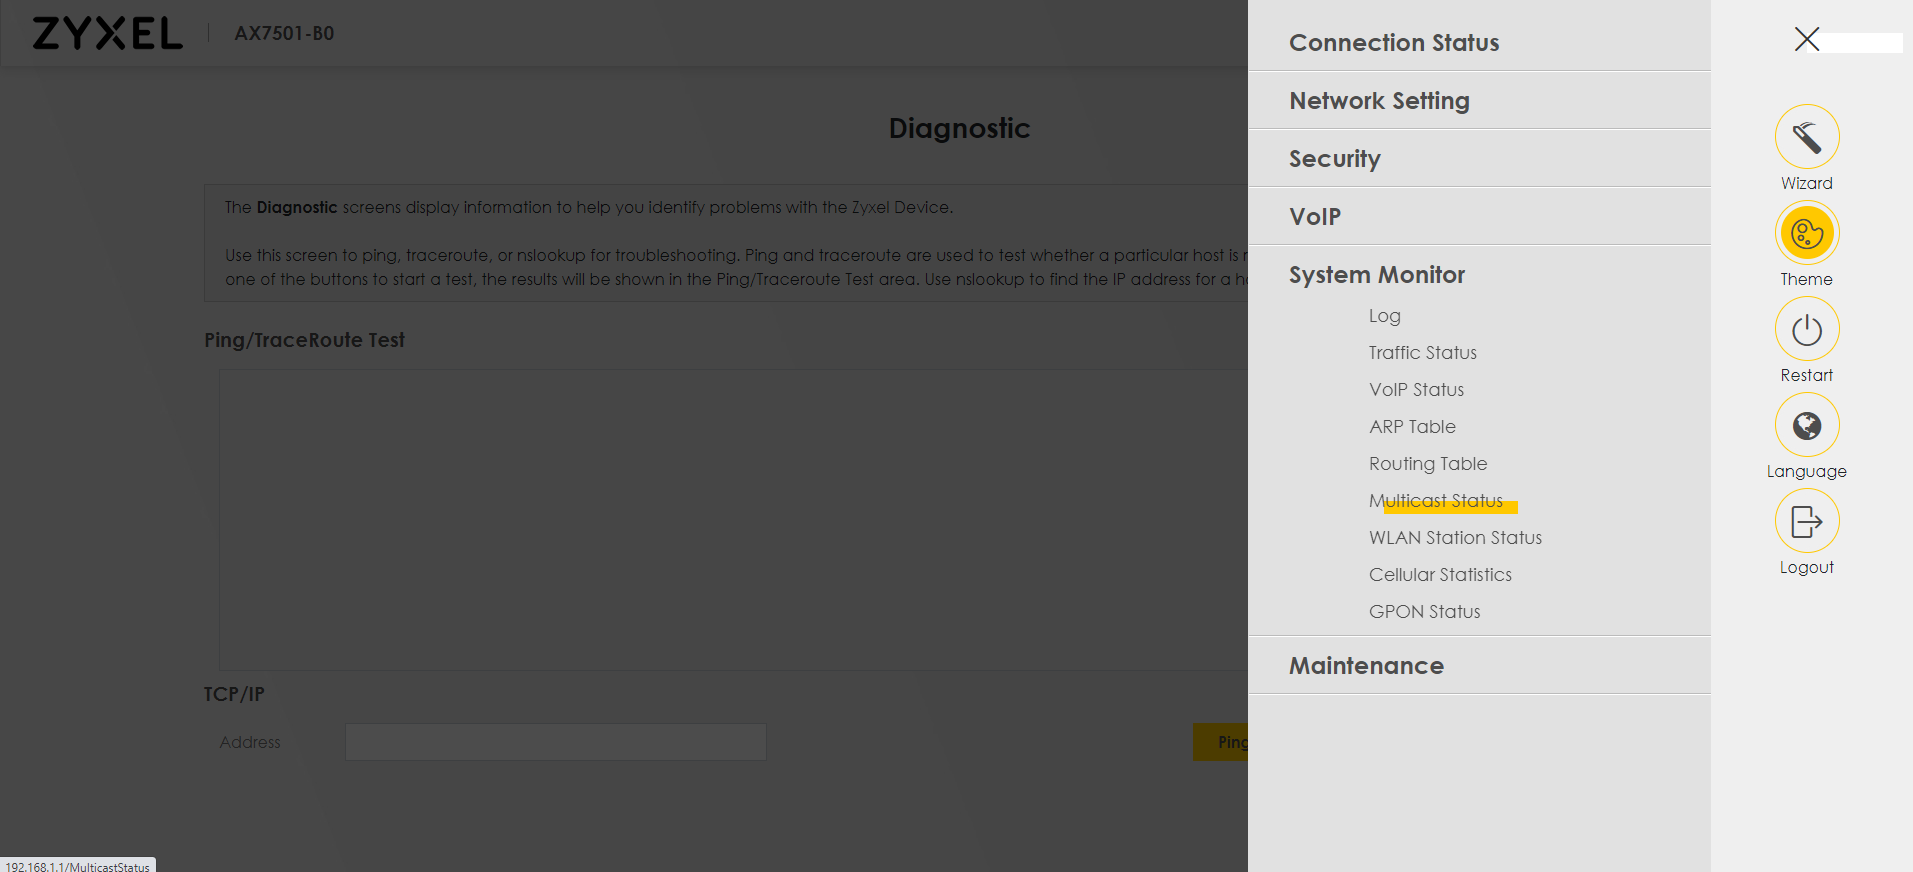This screenshot has width=1913, height=872.
Task: Open WLAN Station Status
Action: [x=1454, y=538]
